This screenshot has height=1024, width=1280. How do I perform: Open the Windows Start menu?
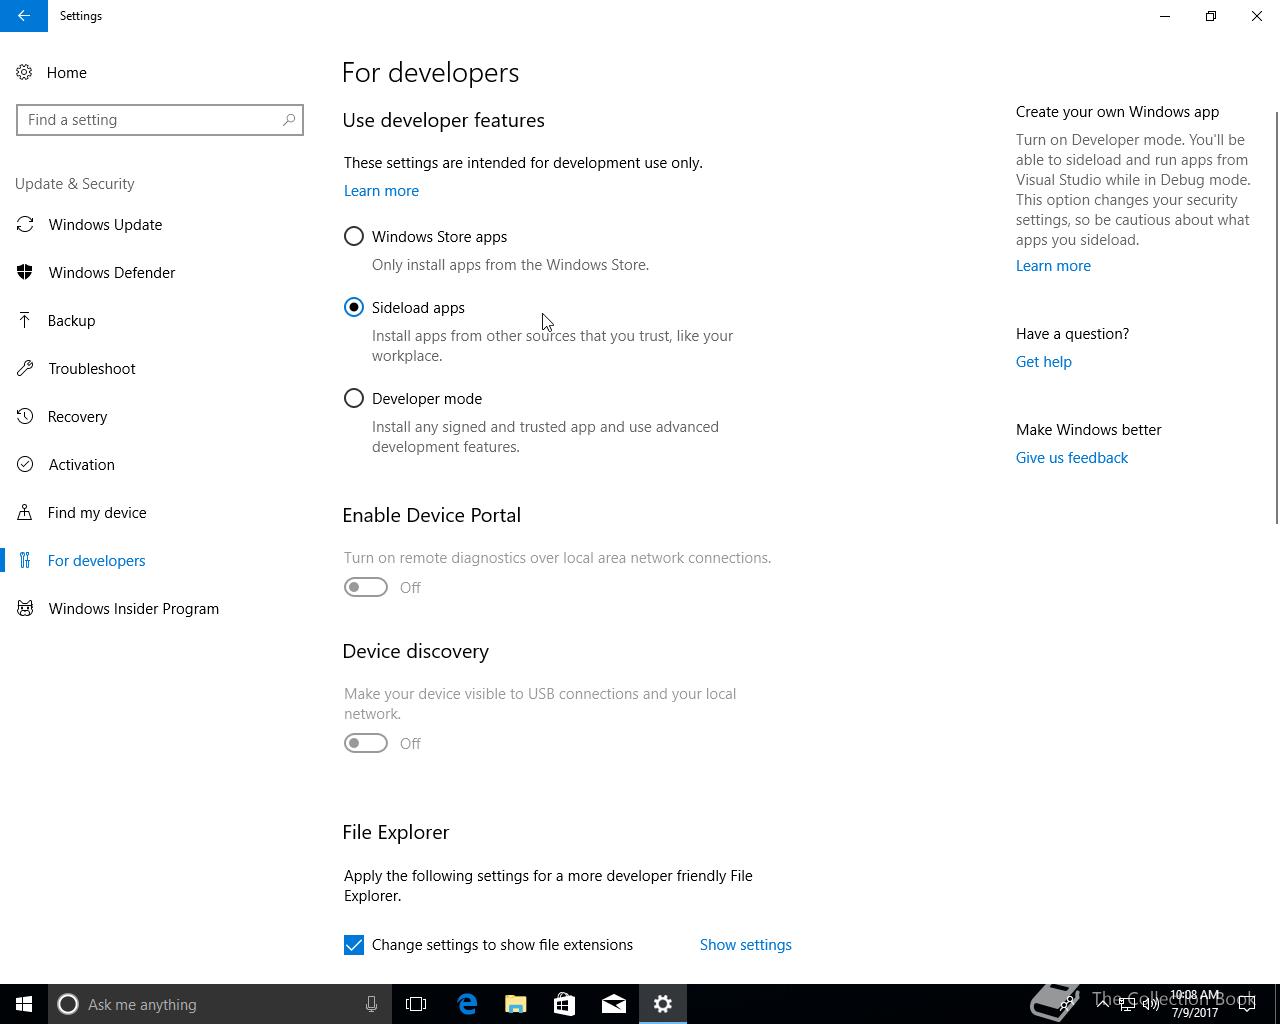point(24,1004)
